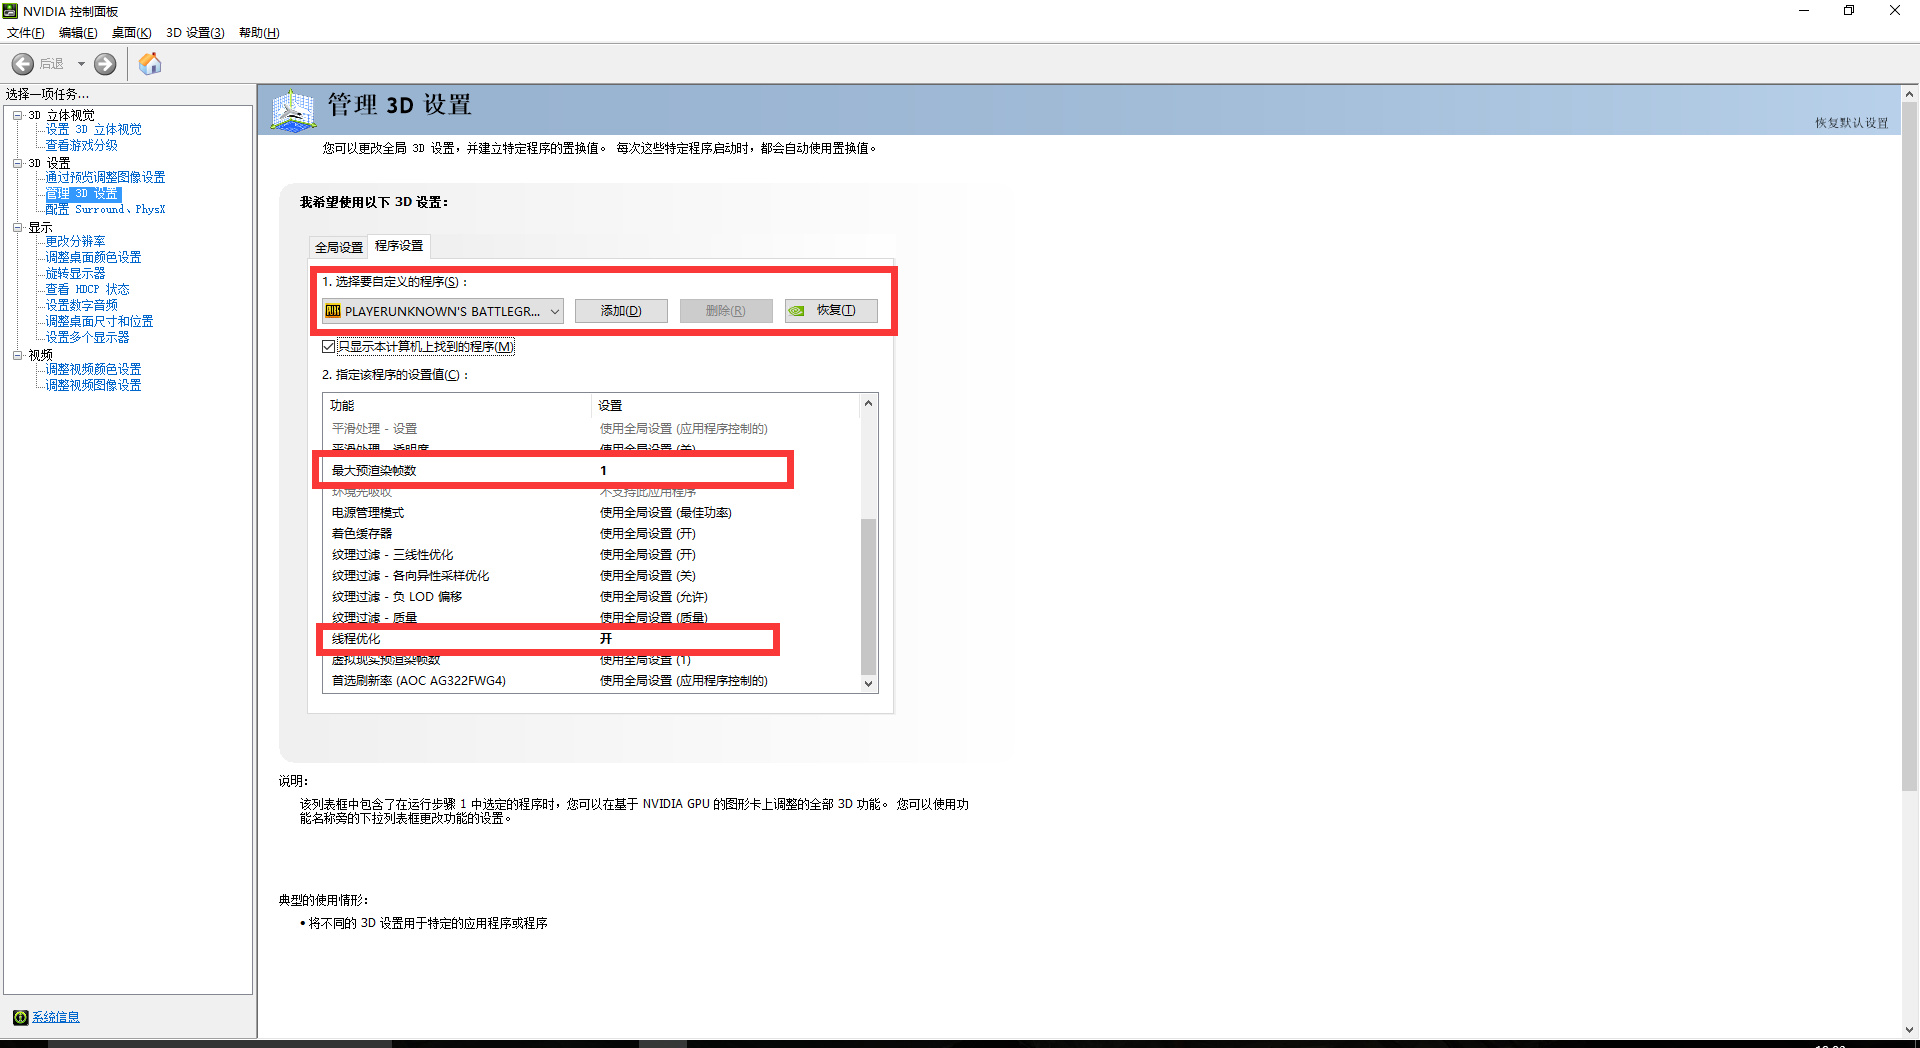
Task: Select the 纹理过滤 - 三线性优化 row
Action: pos(592,555)
